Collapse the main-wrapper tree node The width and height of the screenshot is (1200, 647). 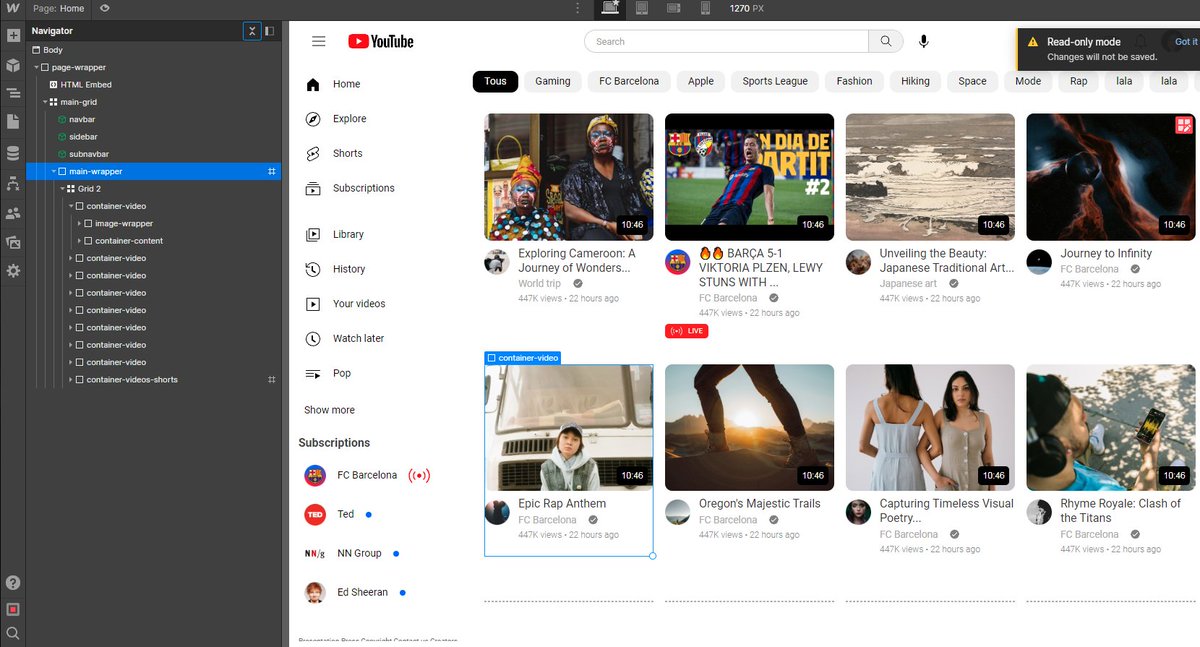(x=54, y=171)
